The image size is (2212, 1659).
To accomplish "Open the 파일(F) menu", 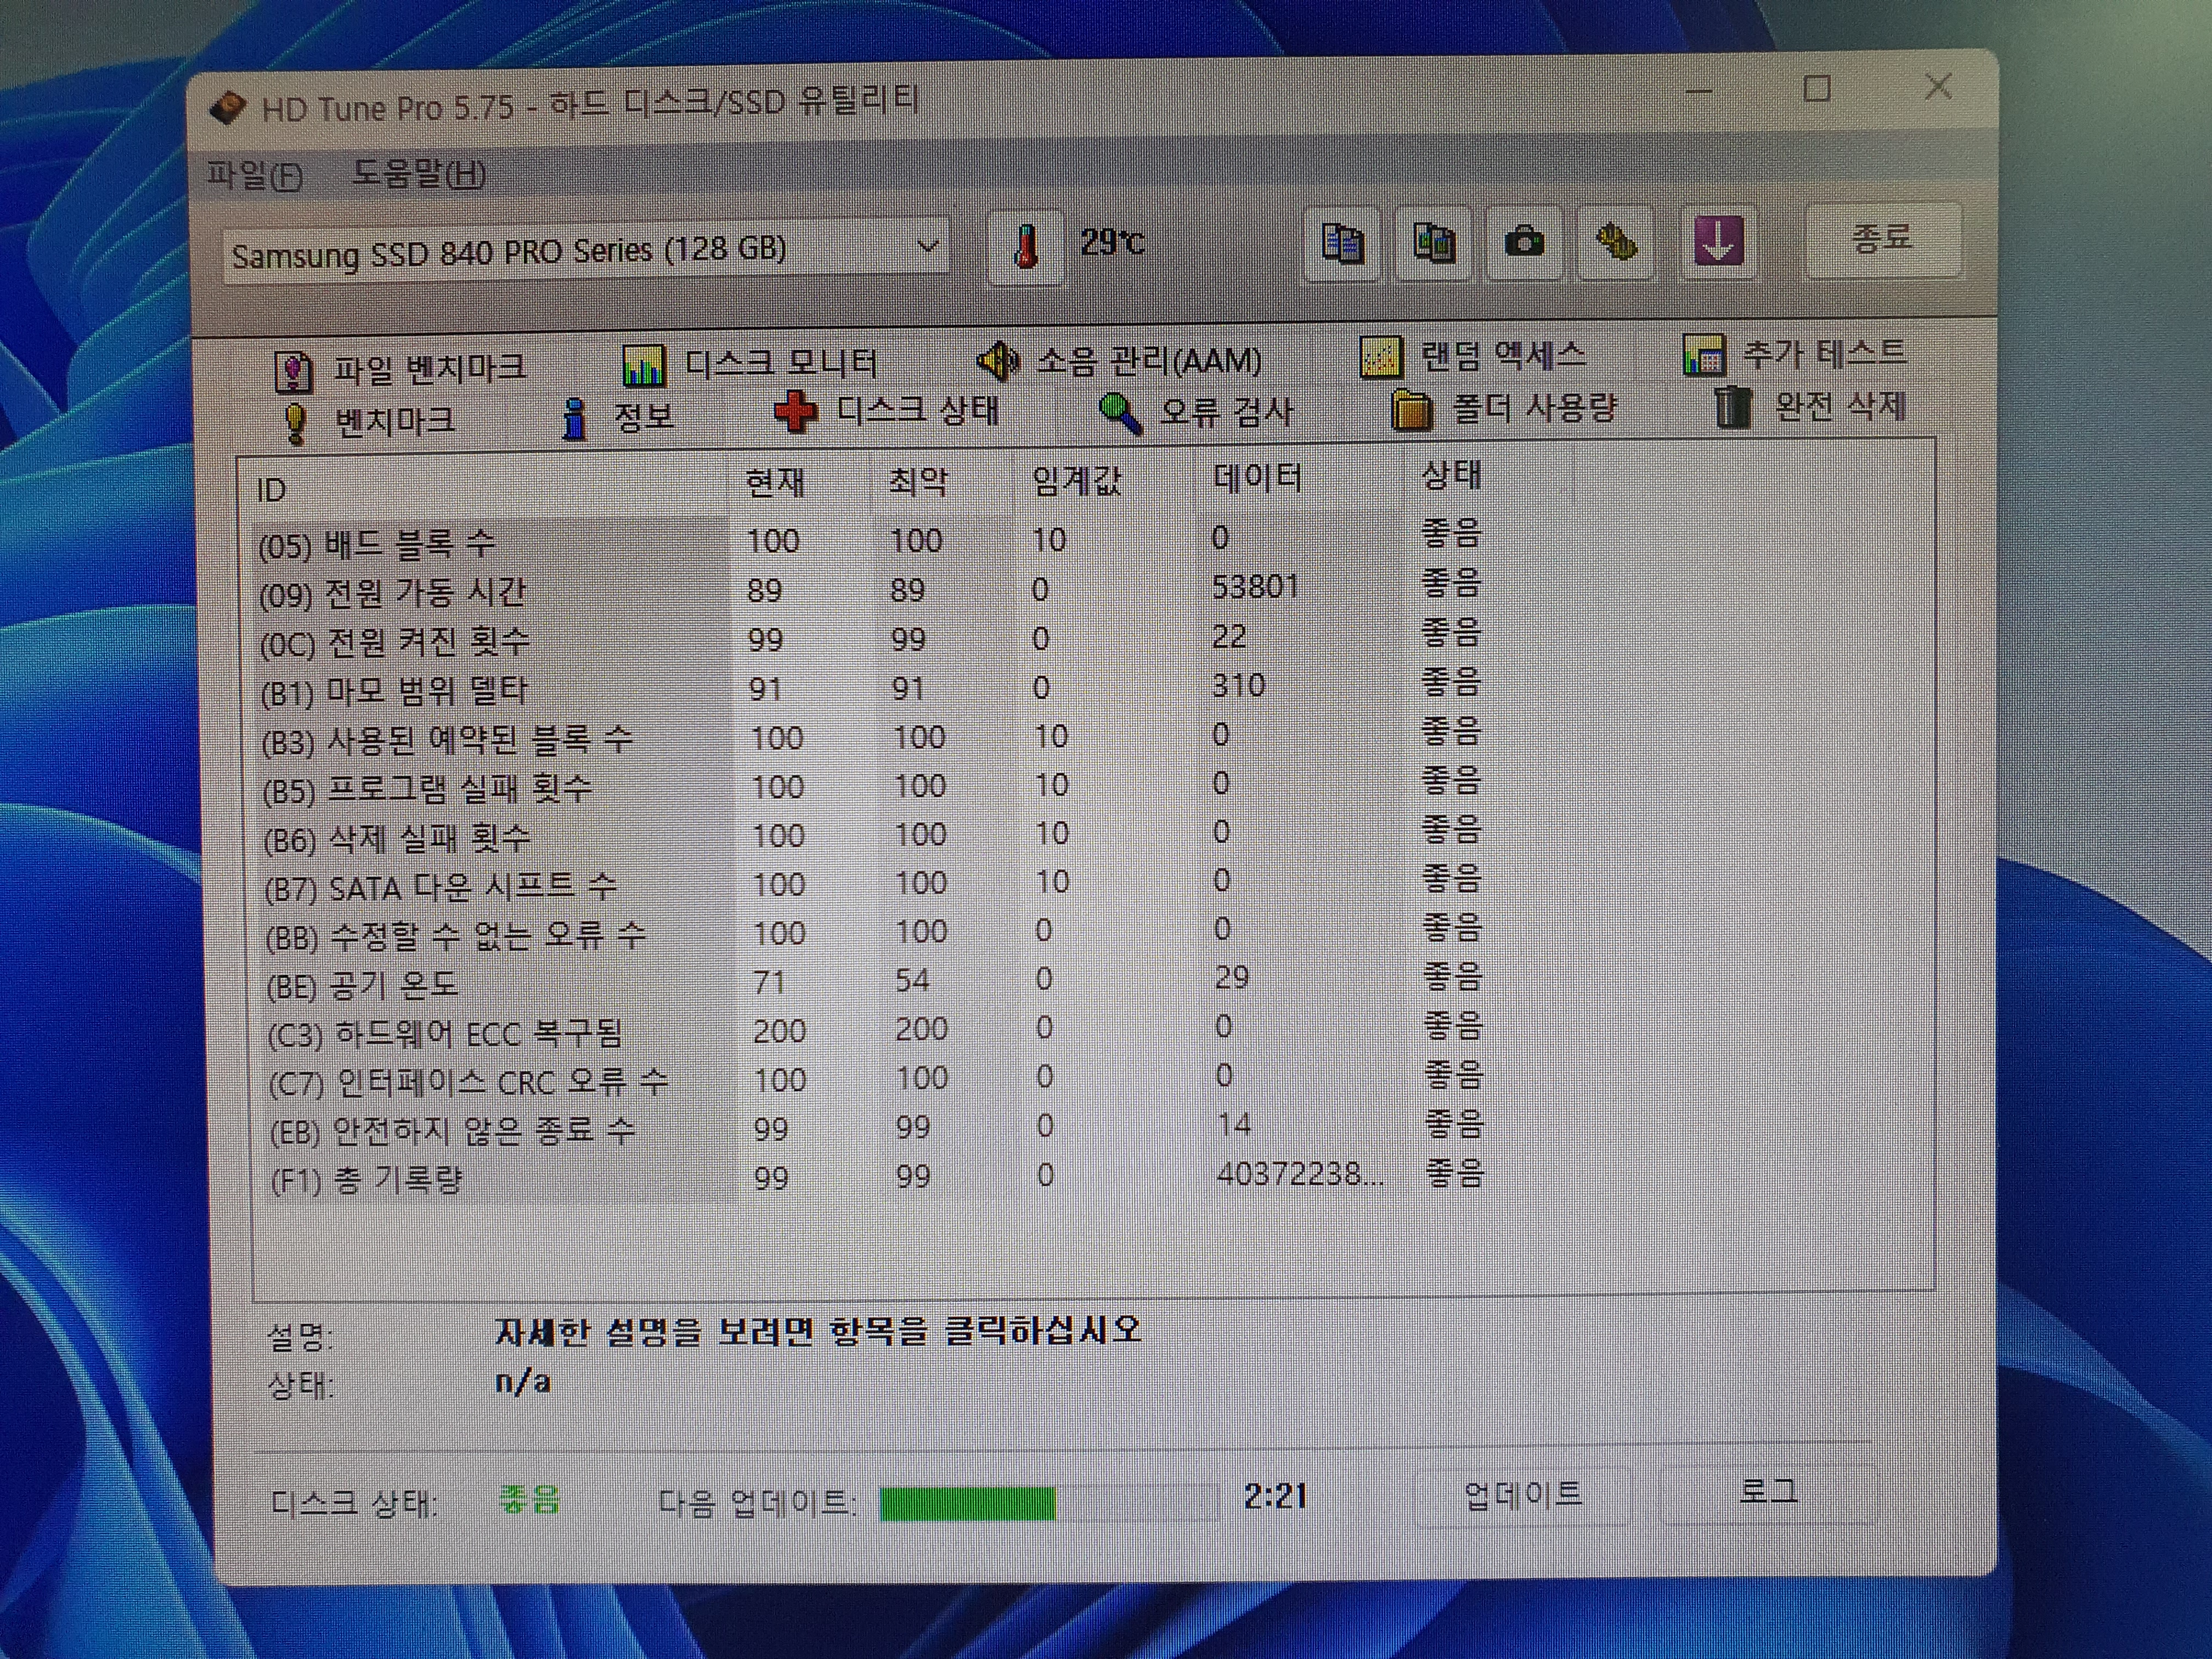I will tap(254, 176).
